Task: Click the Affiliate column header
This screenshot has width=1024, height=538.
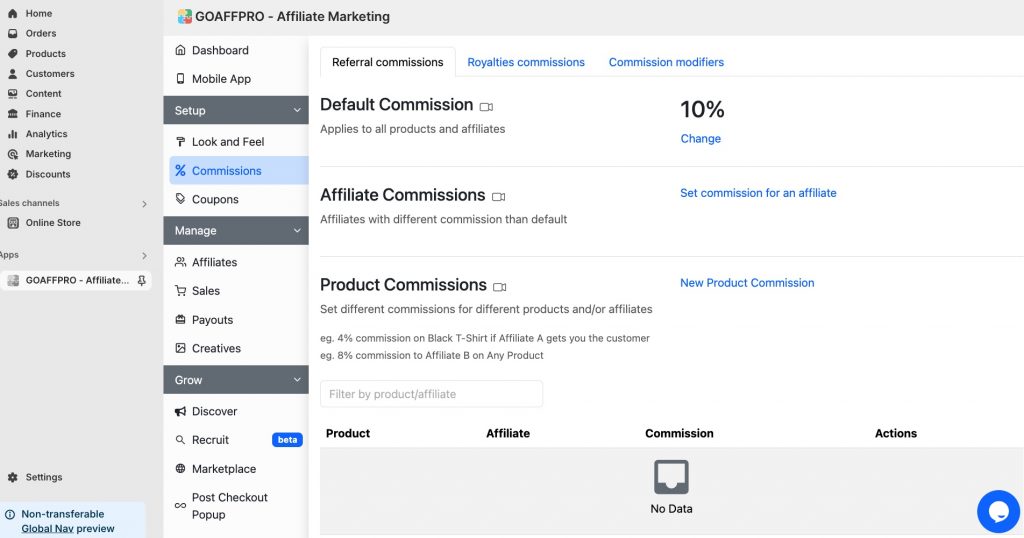Action: (x=507, y=433)
